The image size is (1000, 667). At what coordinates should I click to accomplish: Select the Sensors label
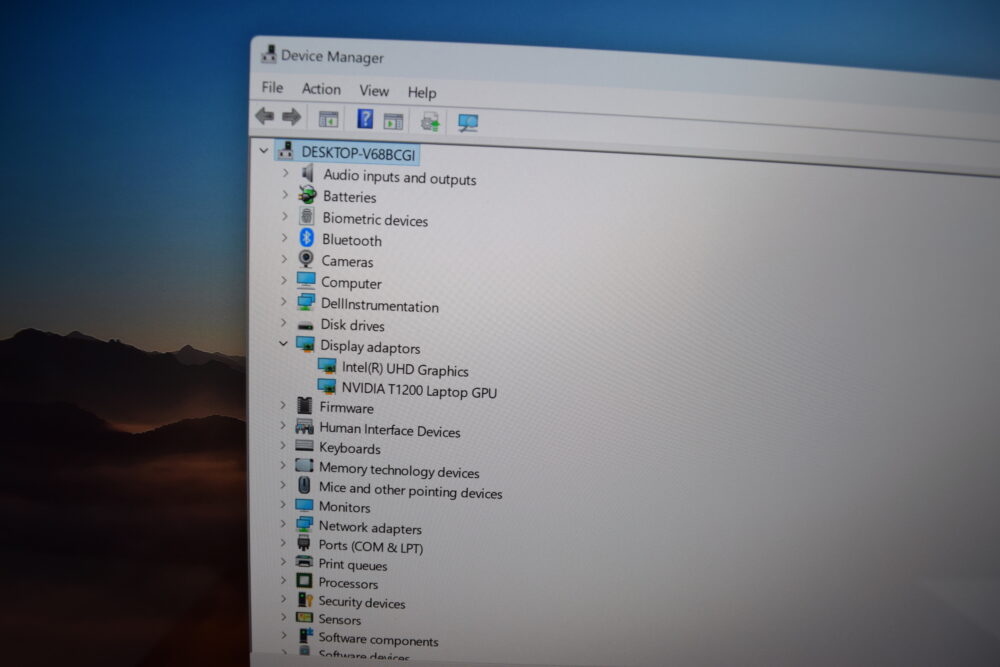[339, 619]
